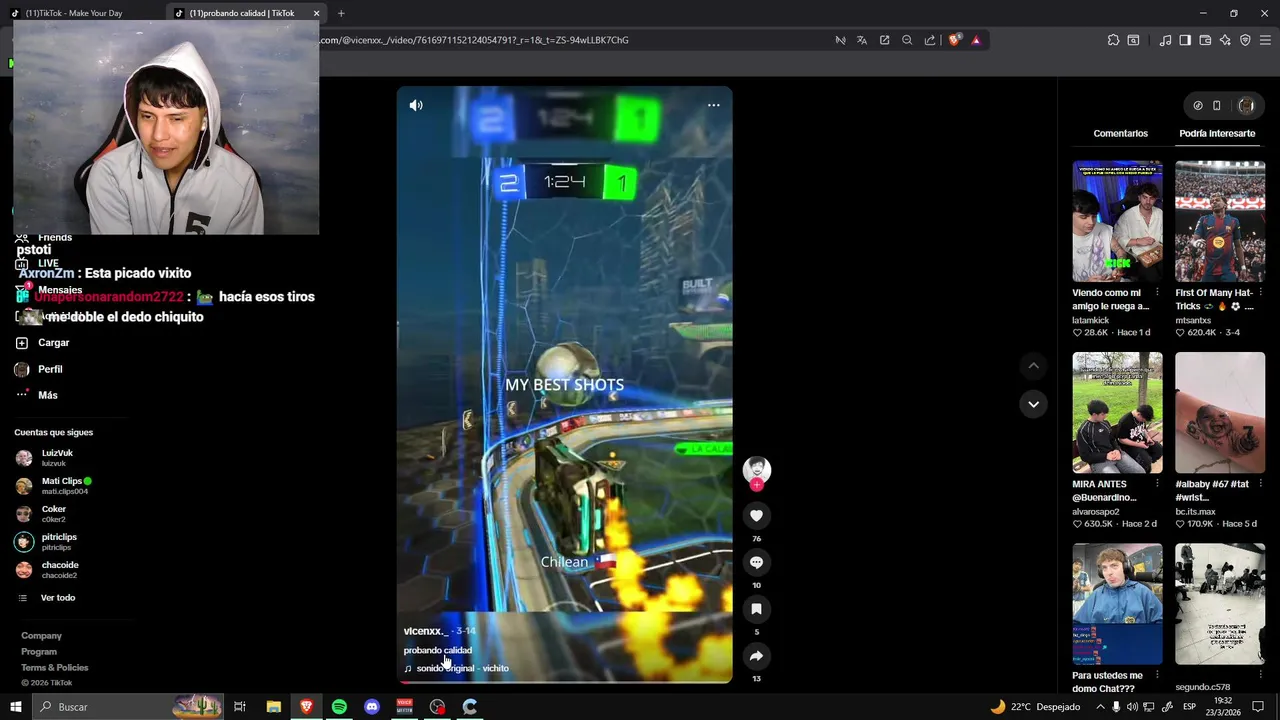Open the TikTok profile avatar at top right

click(x=1246, y=105)
